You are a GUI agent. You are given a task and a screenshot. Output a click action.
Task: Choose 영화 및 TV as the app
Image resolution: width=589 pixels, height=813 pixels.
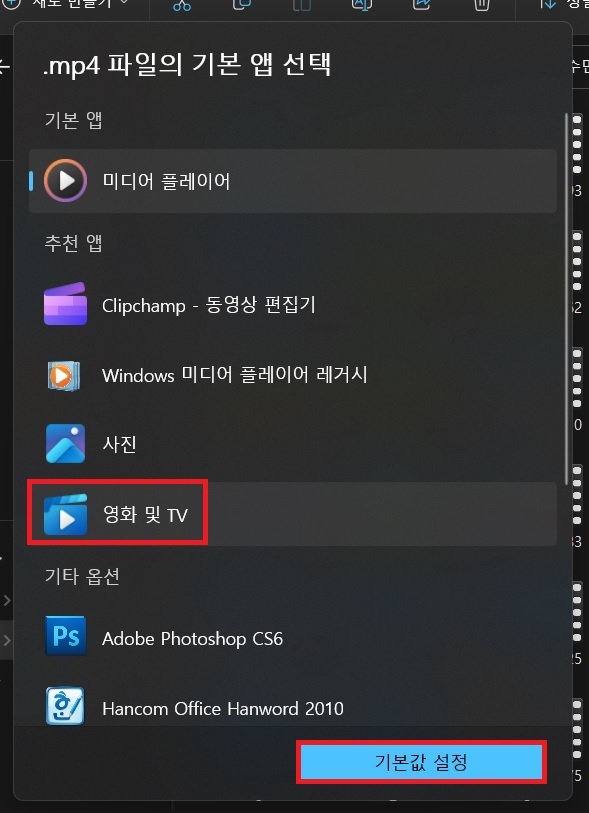[x=293, y=514]
